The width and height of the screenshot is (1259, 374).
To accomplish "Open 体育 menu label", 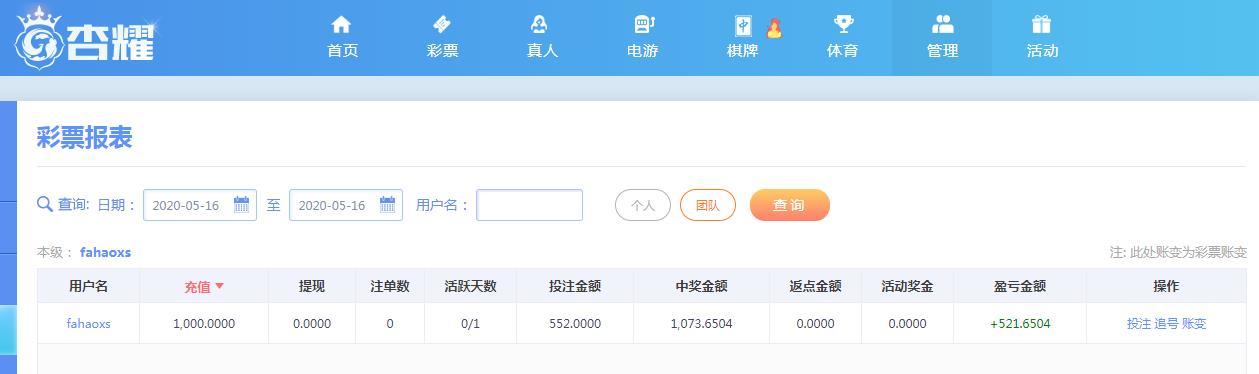I will (x=842, y=51).
